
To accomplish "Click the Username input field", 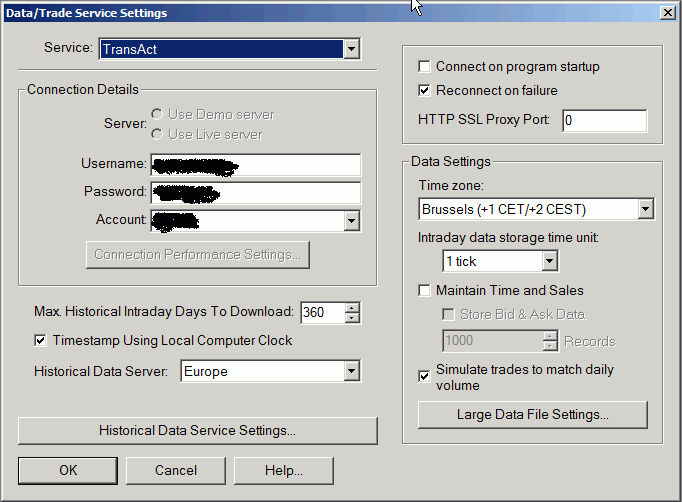I will (x=256, y=164).
